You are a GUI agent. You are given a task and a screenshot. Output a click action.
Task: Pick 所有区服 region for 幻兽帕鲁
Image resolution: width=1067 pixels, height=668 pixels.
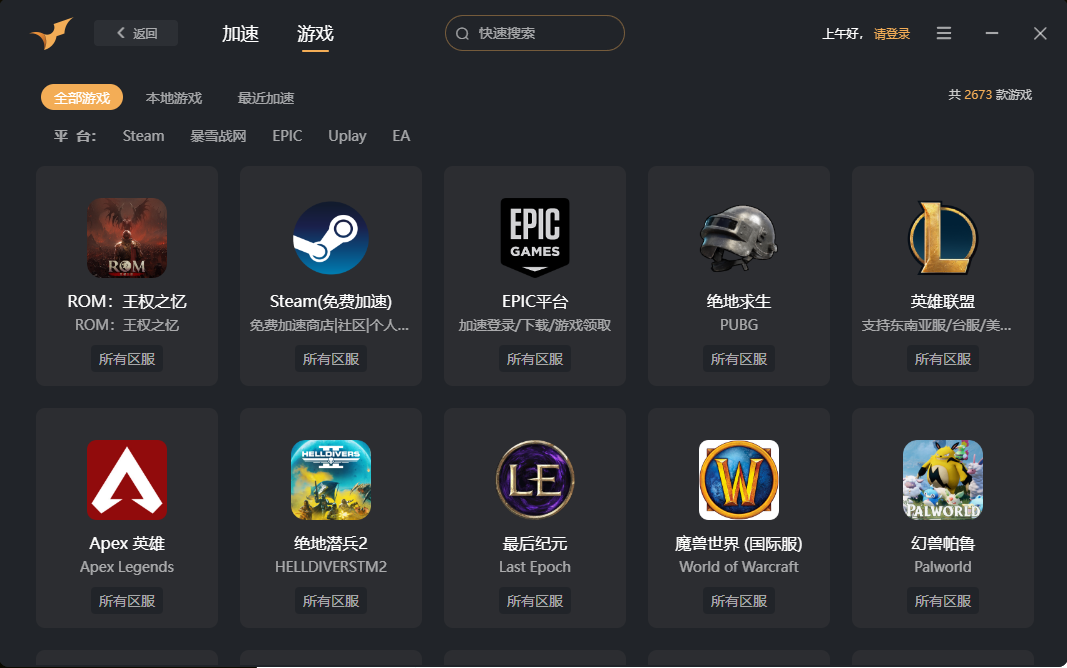coord(942,601)
